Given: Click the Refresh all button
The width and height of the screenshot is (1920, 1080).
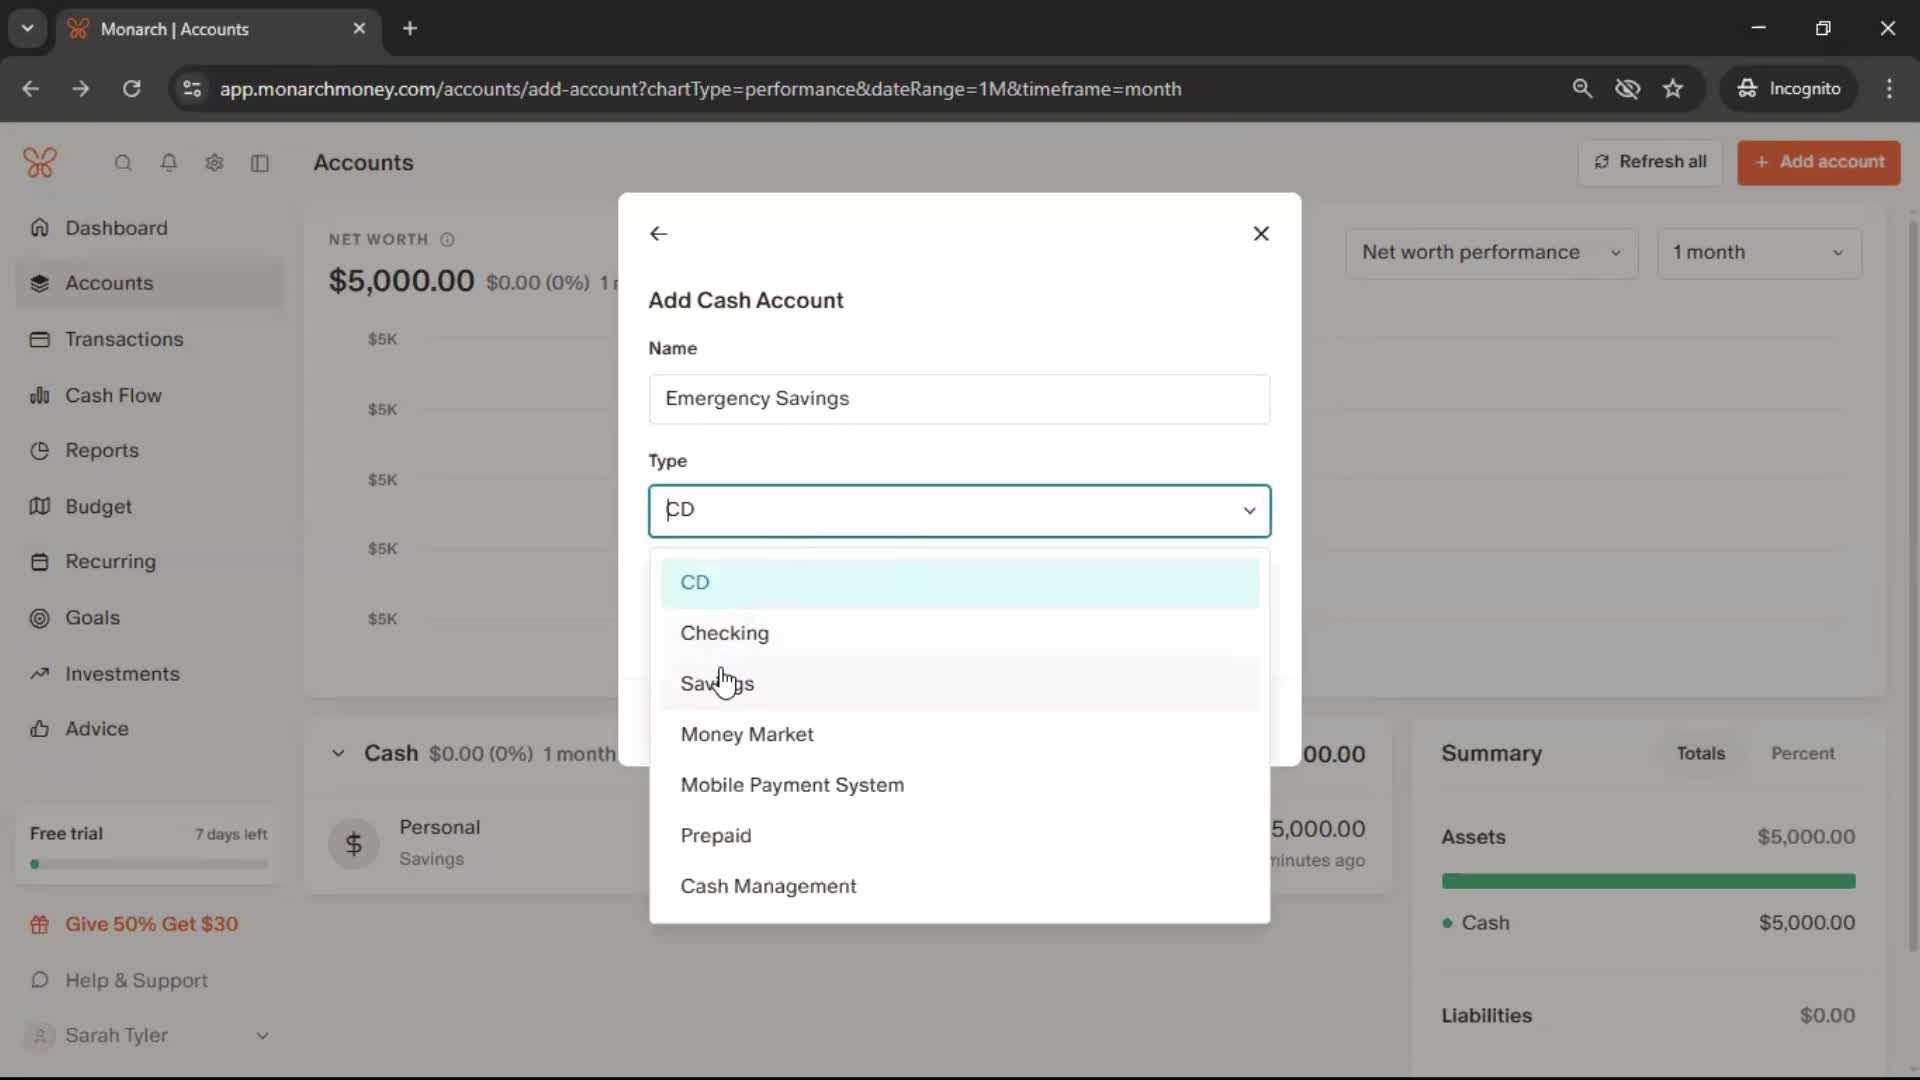Looking at the screenshot, I should (x=1650, y=162).
